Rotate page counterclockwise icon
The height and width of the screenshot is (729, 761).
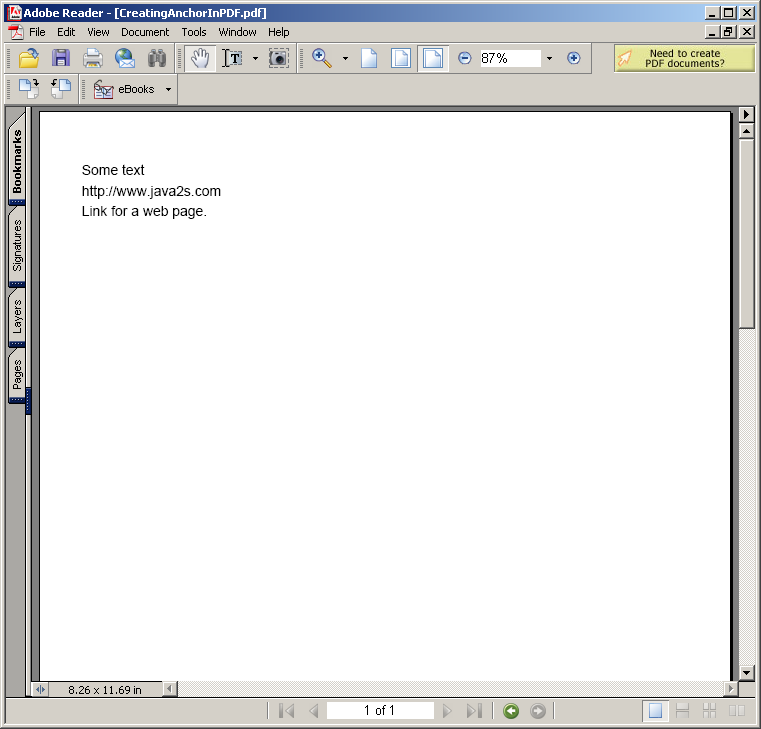61,89
